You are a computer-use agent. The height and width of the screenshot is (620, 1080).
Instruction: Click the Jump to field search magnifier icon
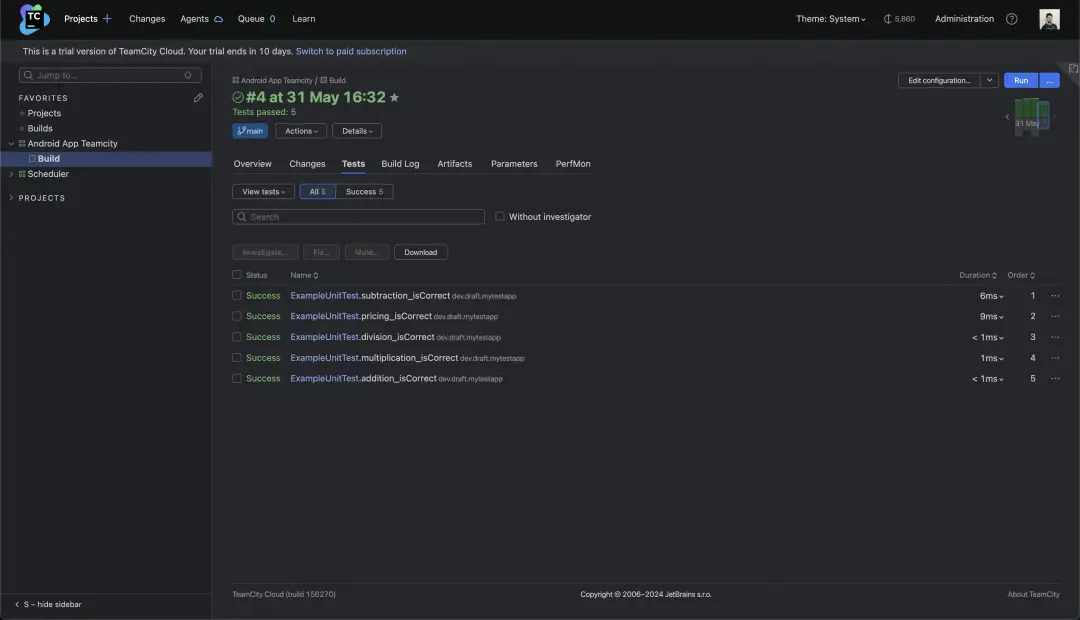click(x=28, y=75)
